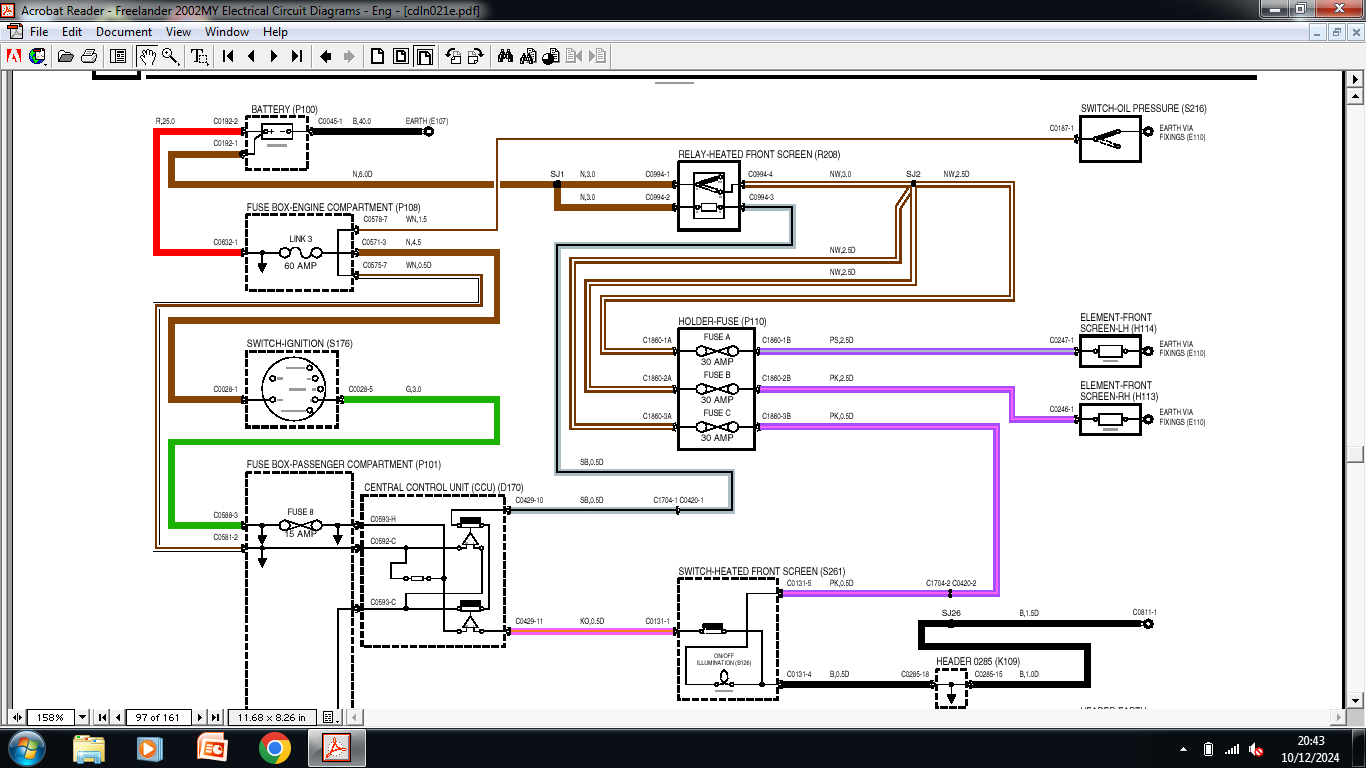Click the CENTRAL CONTROL UNIT (CCU) (D170) label
Viewport: 1366px width, 768px height.
[x=443, y=487]
